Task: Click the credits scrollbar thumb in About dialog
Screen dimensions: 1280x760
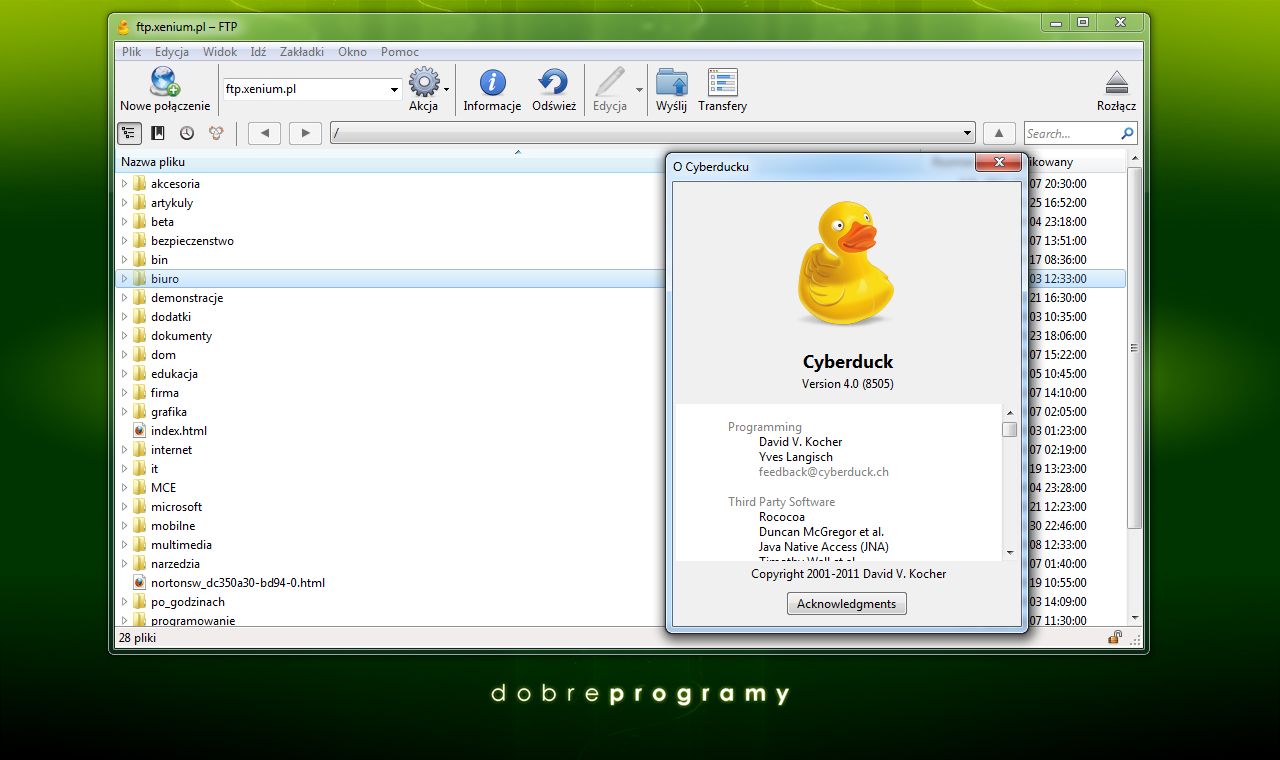Action: click(x=1009, y=429)
